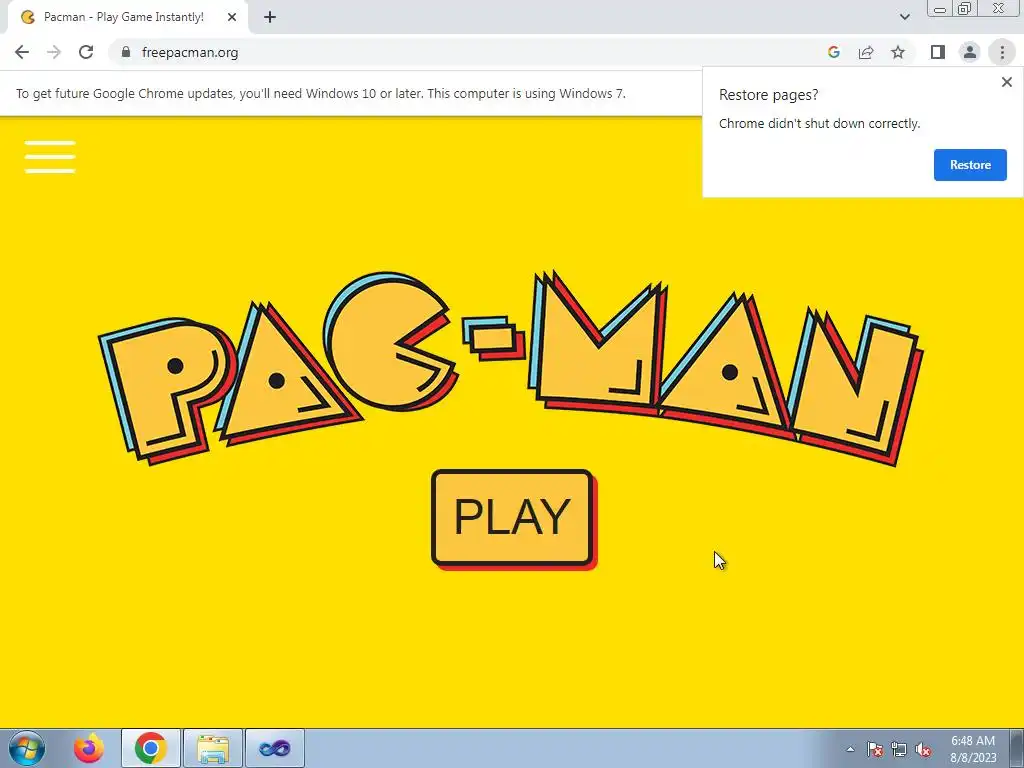Screen dimensions: 1024x768
Task: Open File Explorer from the taskbar
Action: [x=213, y=748]
